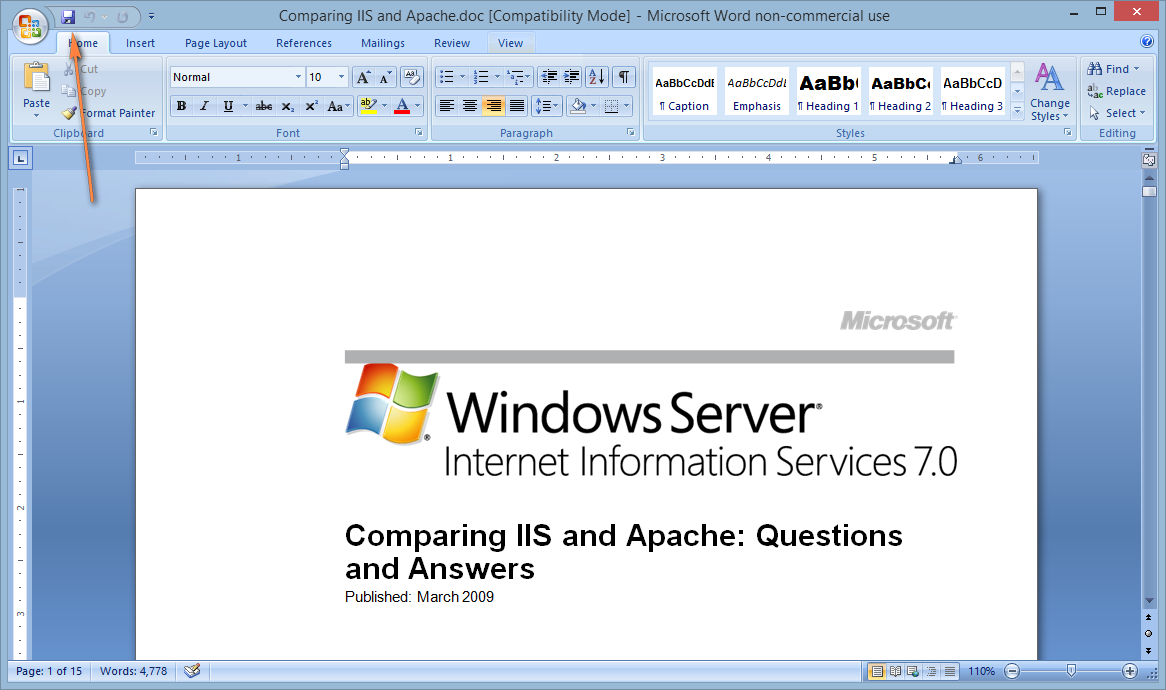
Task: Open the font color dropdown arrow
Action: pos(417,106)
